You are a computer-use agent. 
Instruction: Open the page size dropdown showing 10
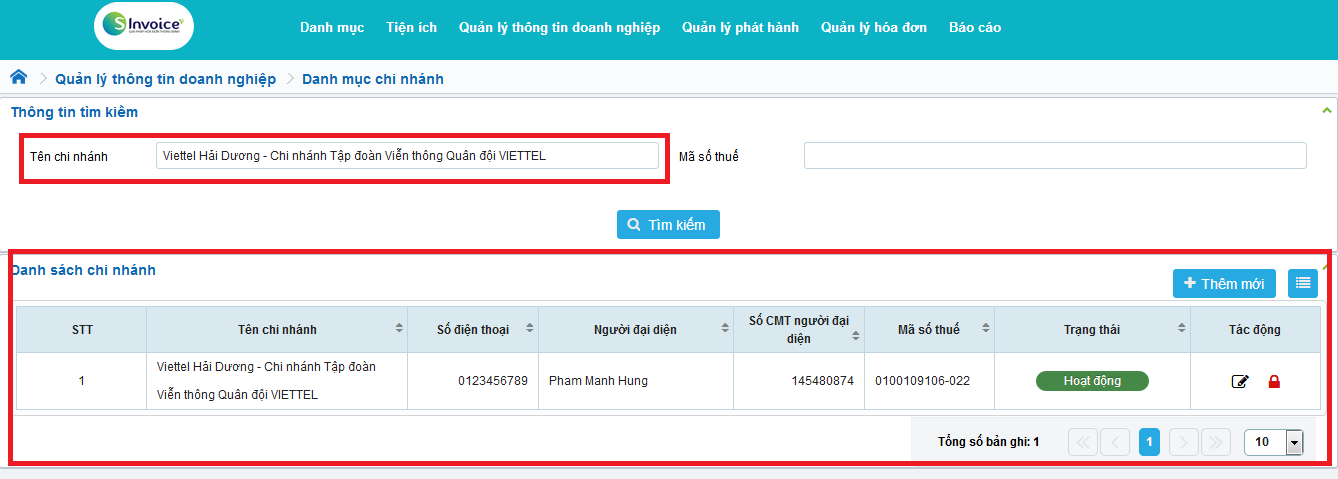[1295, 442]
